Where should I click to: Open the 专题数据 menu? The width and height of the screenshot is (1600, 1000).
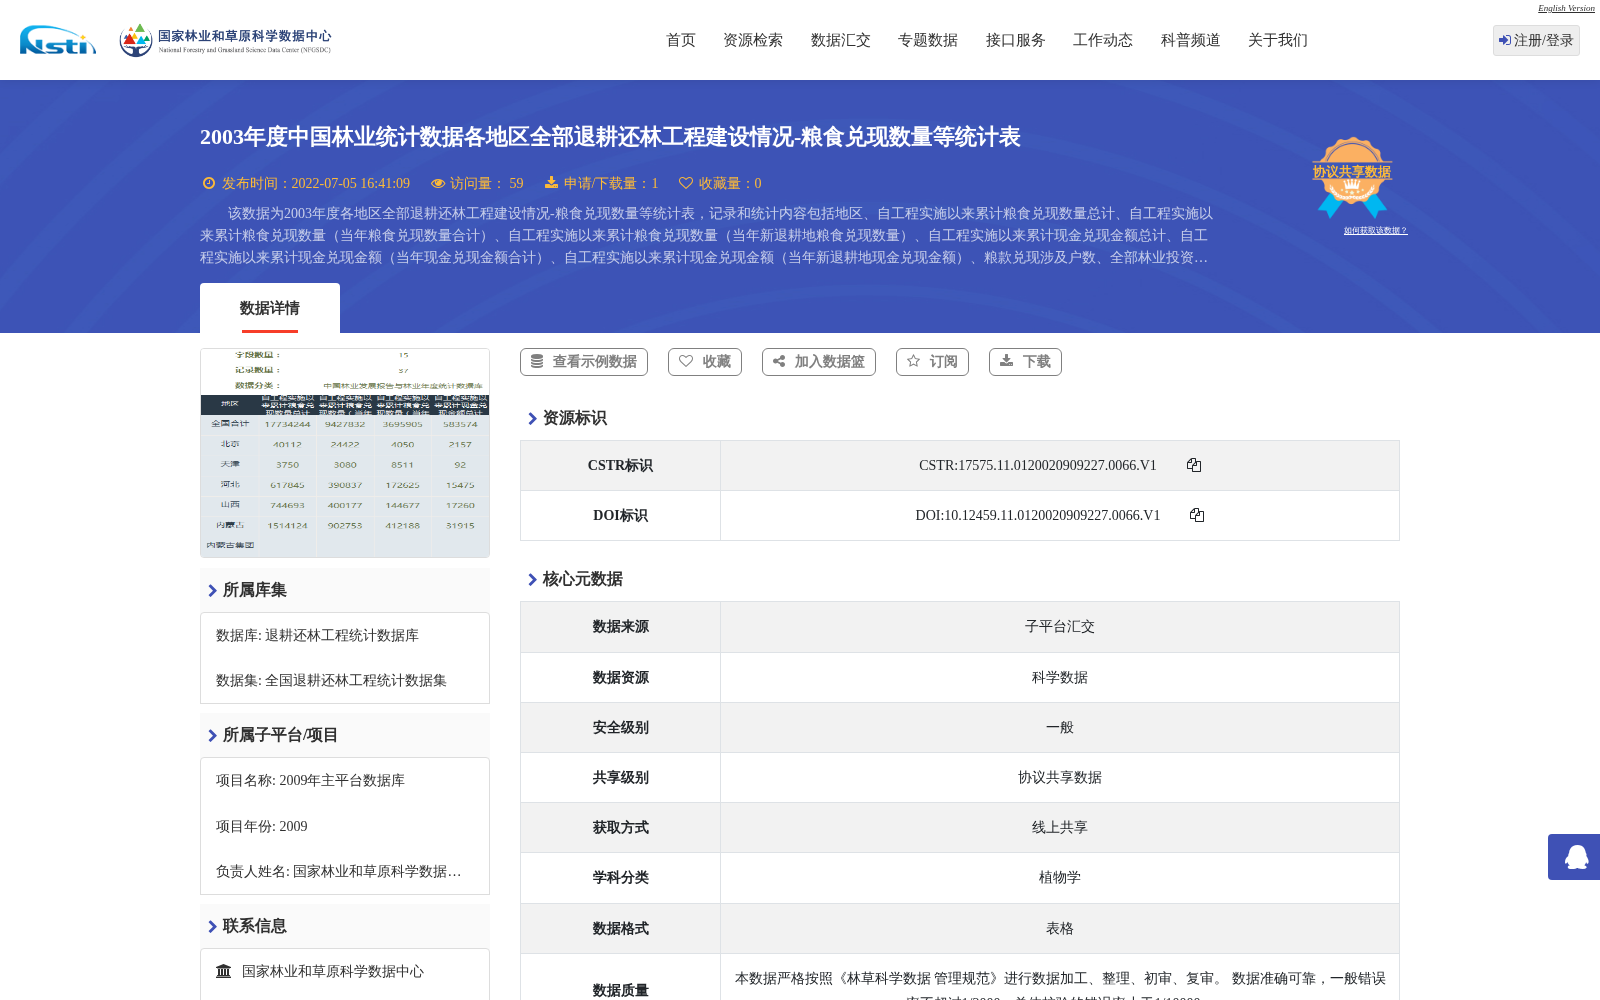tap(928, 40)
